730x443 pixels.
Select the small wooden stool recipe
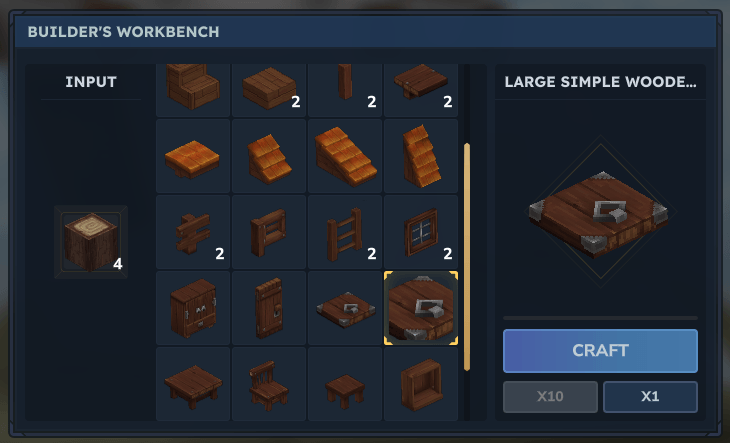(345, 383)
